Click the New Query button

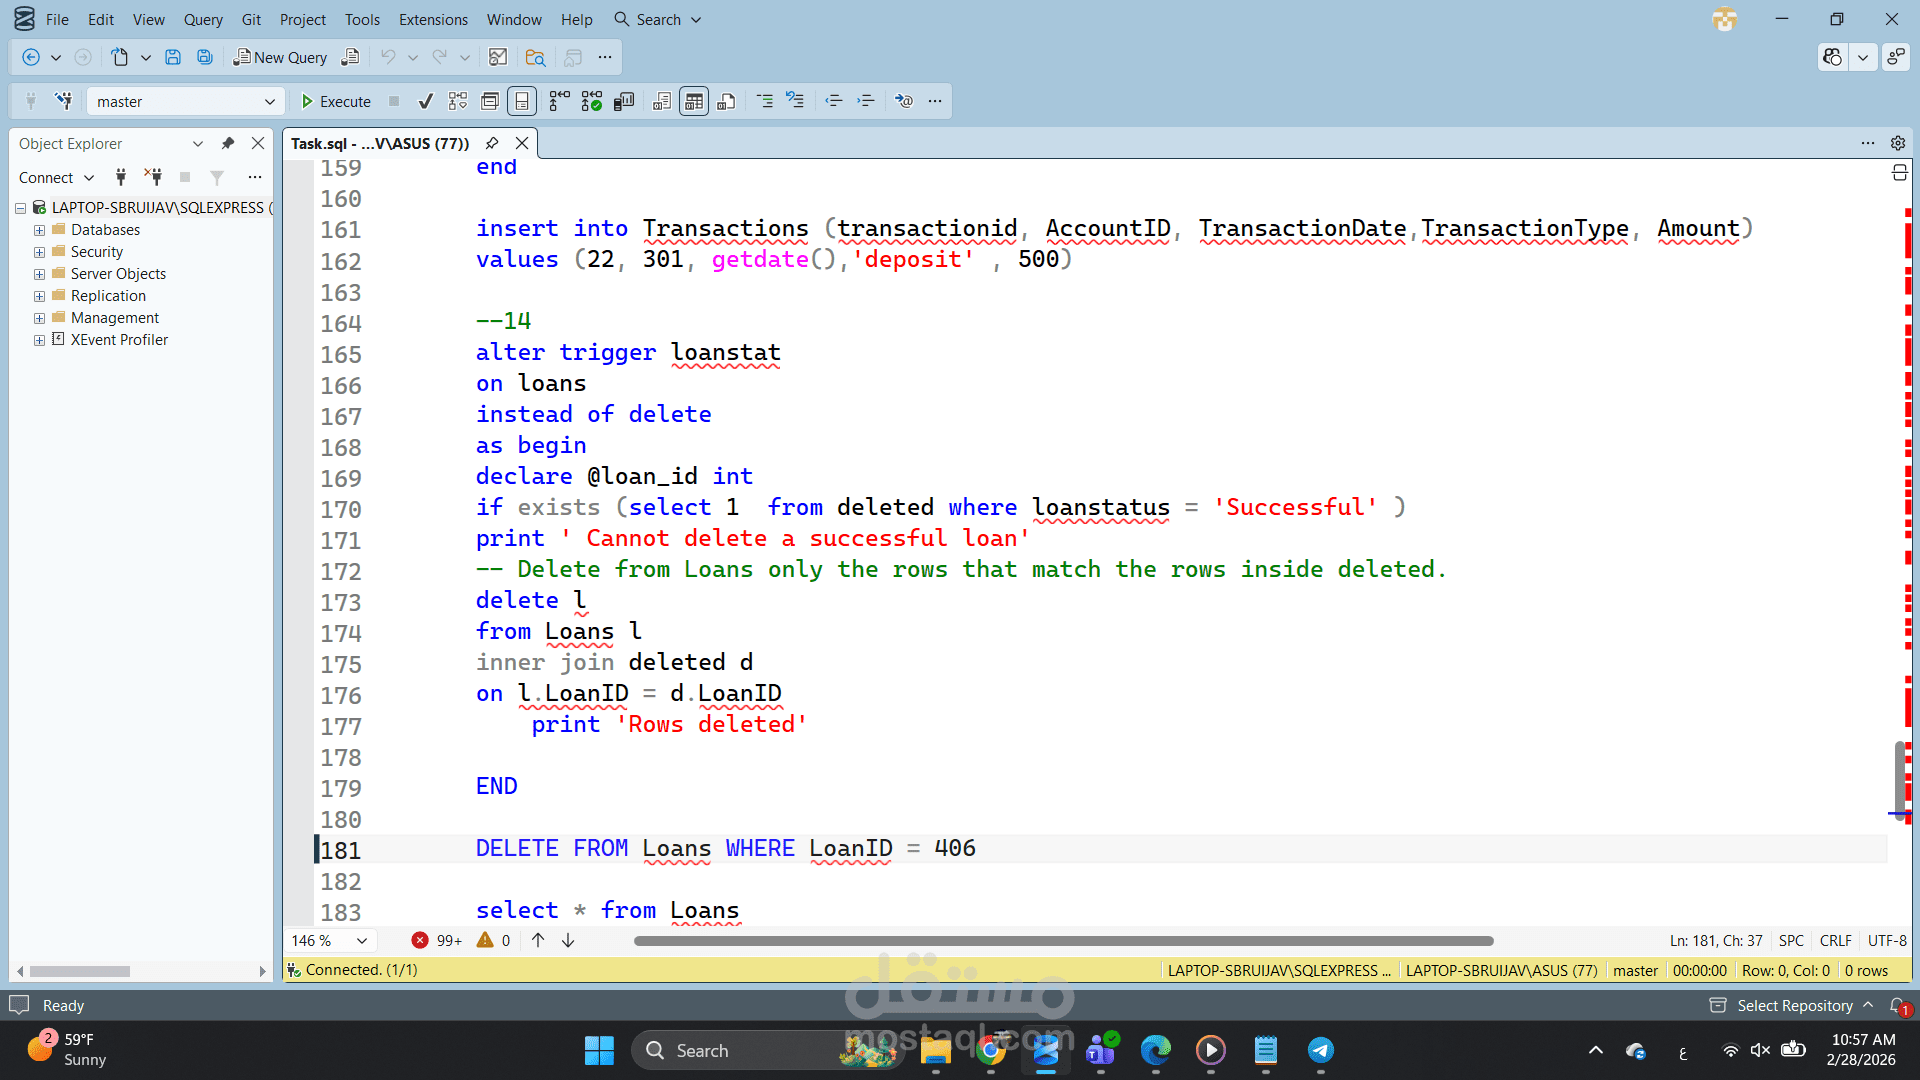(x=280, y=57)
